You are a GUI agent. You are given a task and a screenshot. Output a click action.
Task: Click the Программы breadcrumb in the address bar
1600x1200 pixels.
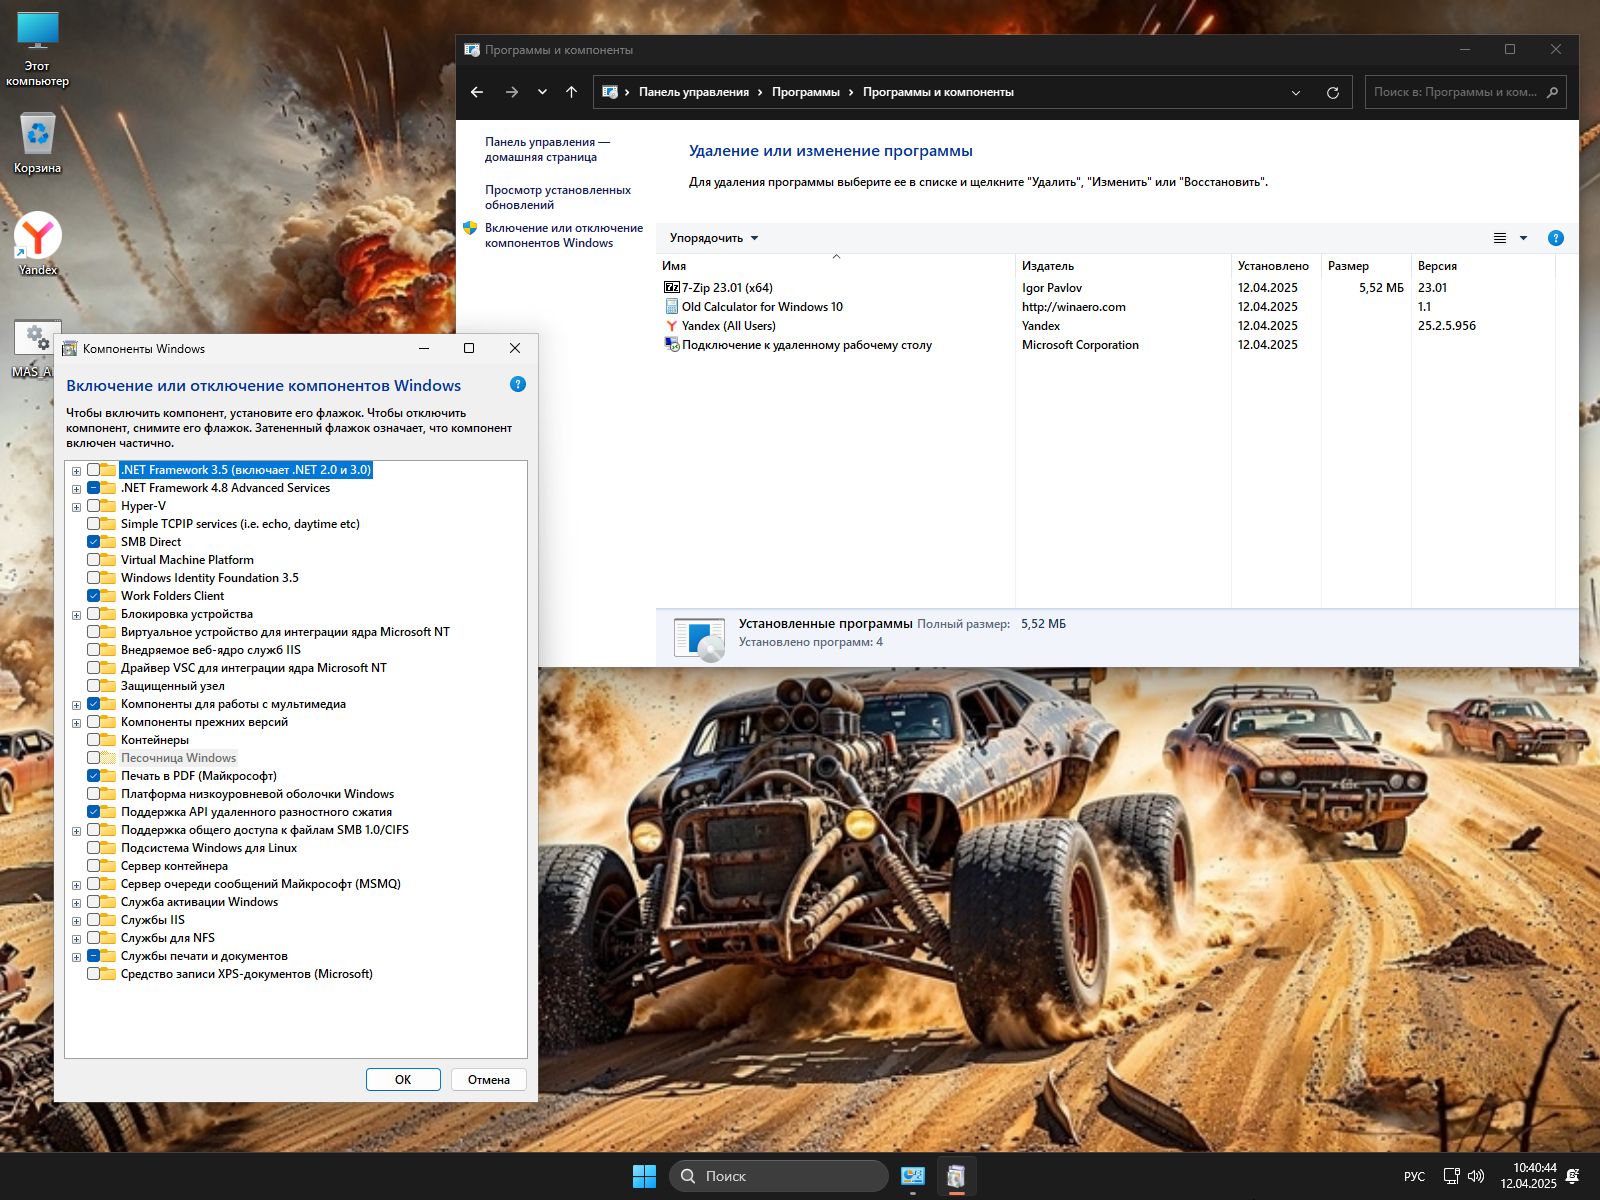tap(805, 92)
